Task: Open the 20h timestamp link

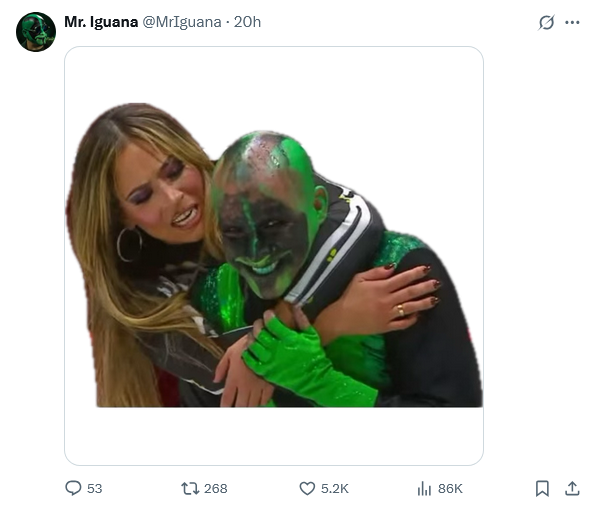Action: pos(247,22)
